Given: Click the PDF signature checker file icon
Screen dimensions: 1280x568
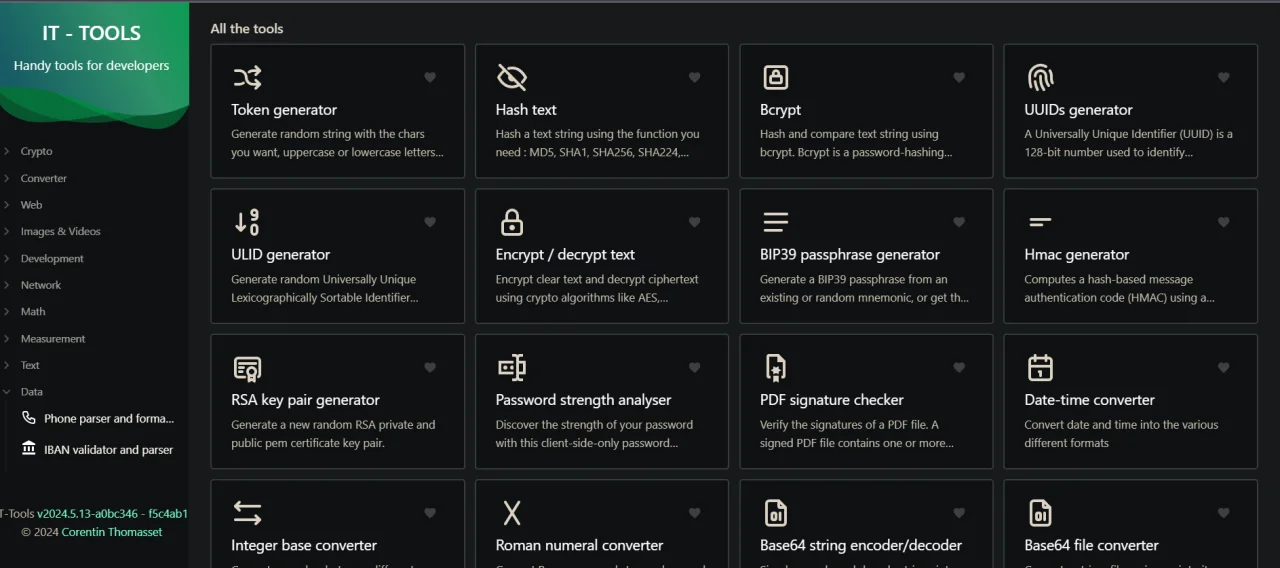Looking at the screenshot, I should pyautogui.click(x=775, y=368).
